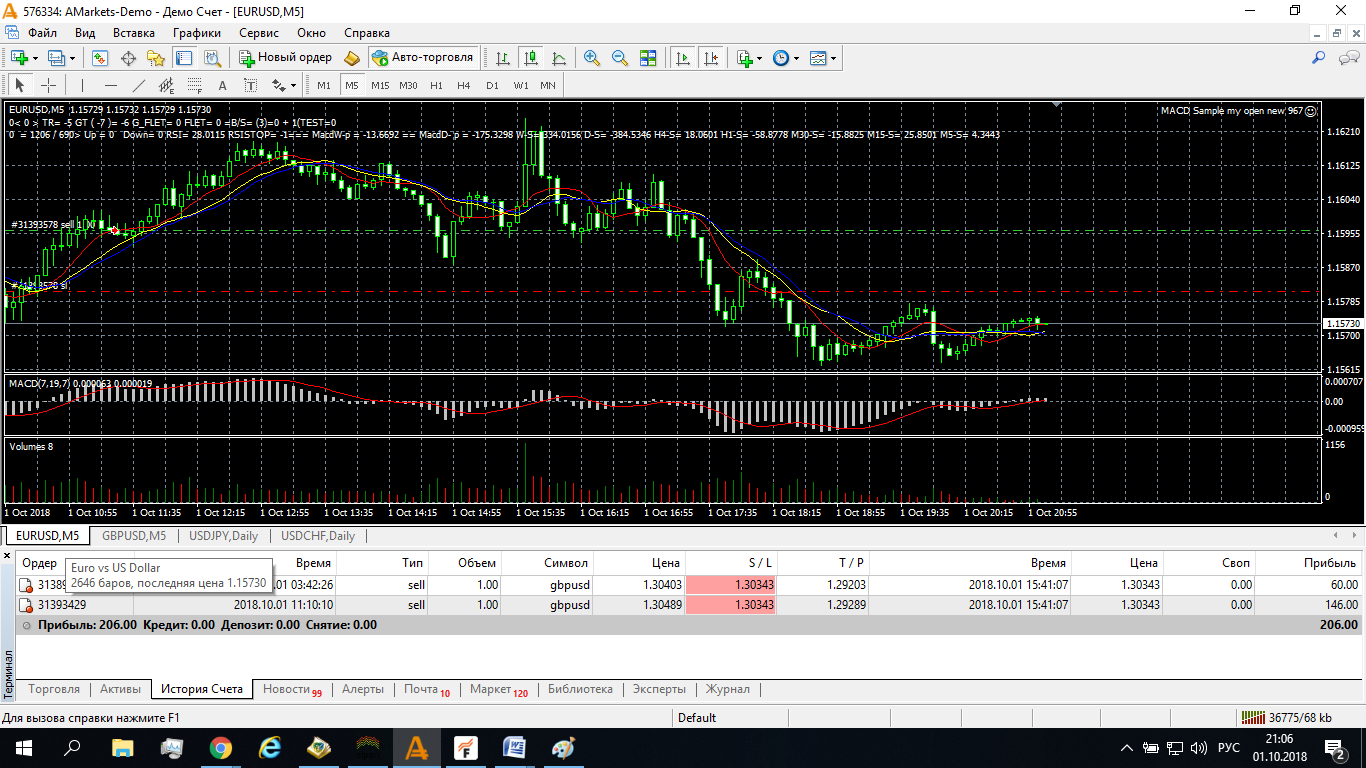Toggle chart shift icon

(x=711, y=58)
